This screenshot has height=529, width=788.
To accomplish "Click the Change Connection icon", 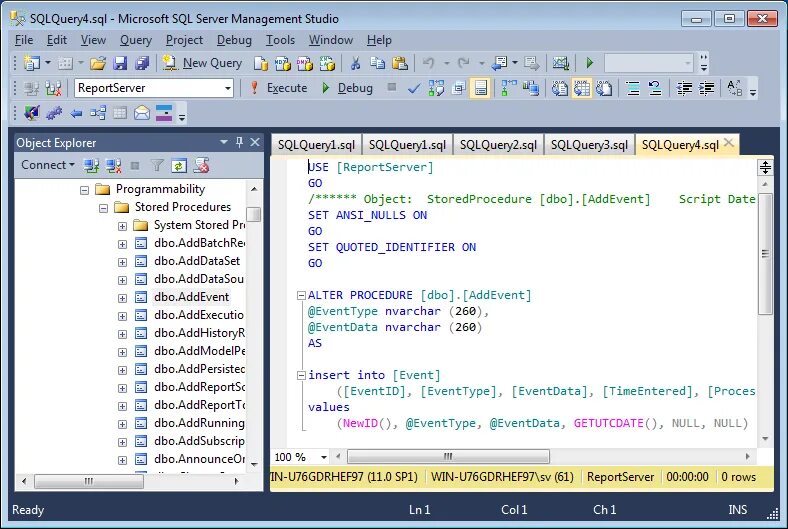I will click(53, 88).
